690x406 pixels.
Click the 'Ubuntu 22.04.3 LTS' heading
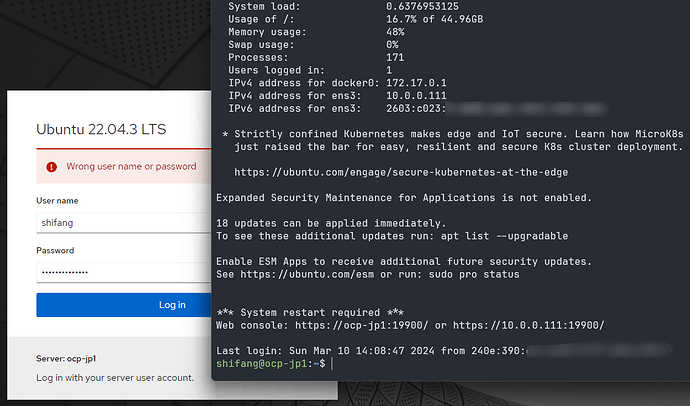pyautogui.click(x=101, y=129)
